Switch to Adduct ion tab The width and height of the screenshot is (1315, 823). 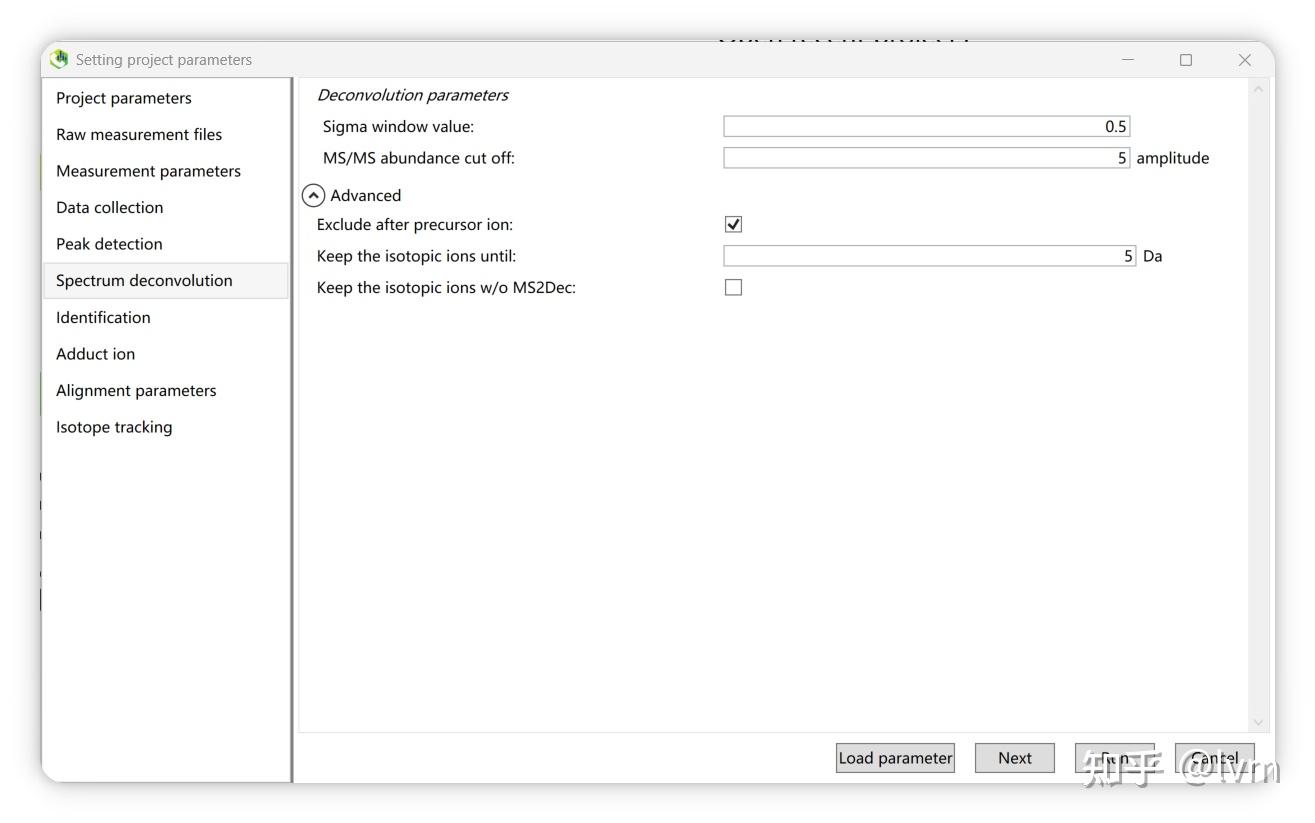(95, 354)
